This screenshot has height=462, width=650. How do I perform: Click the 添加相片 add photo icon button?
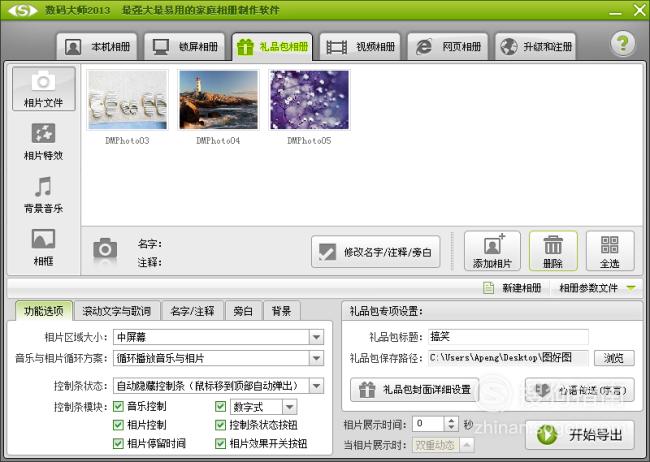pos(492,251)
